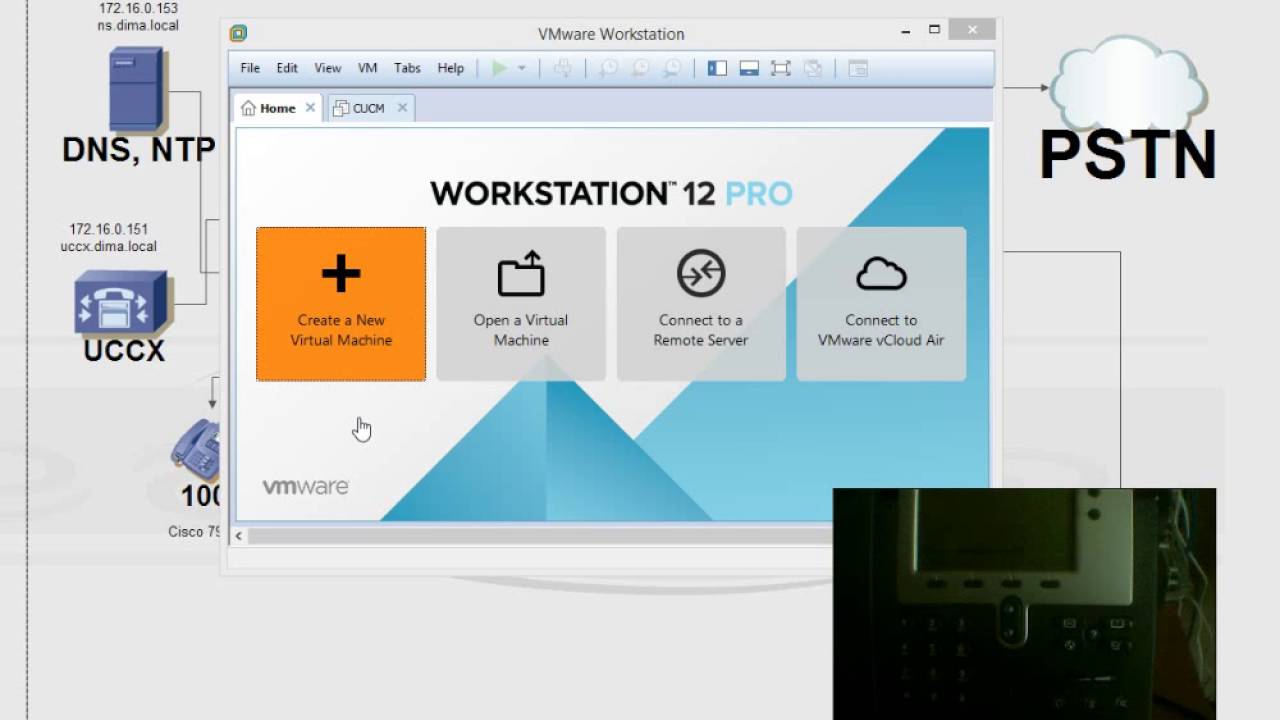The width and height of the screenshot is (1280, 720).
Task: Open the File menu
Action: (x=250, y=68)
